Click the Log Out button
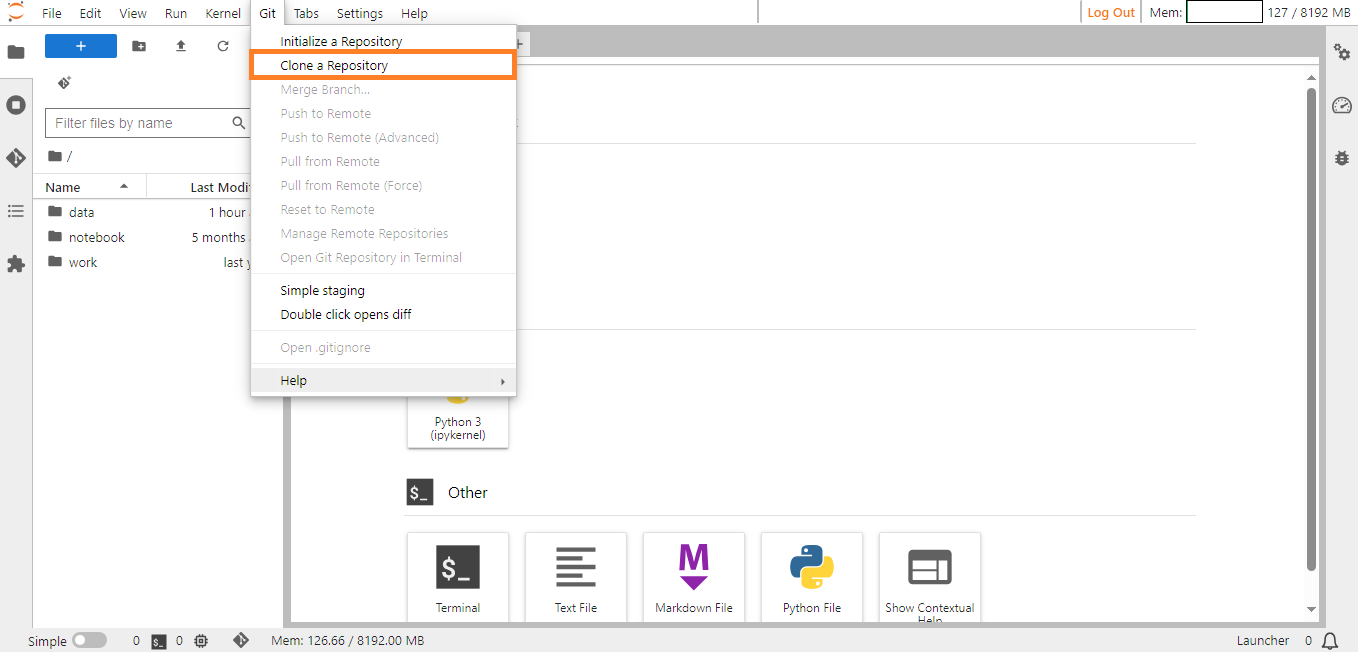This screenshot has width=1358, height=652. coord(1111,13)
